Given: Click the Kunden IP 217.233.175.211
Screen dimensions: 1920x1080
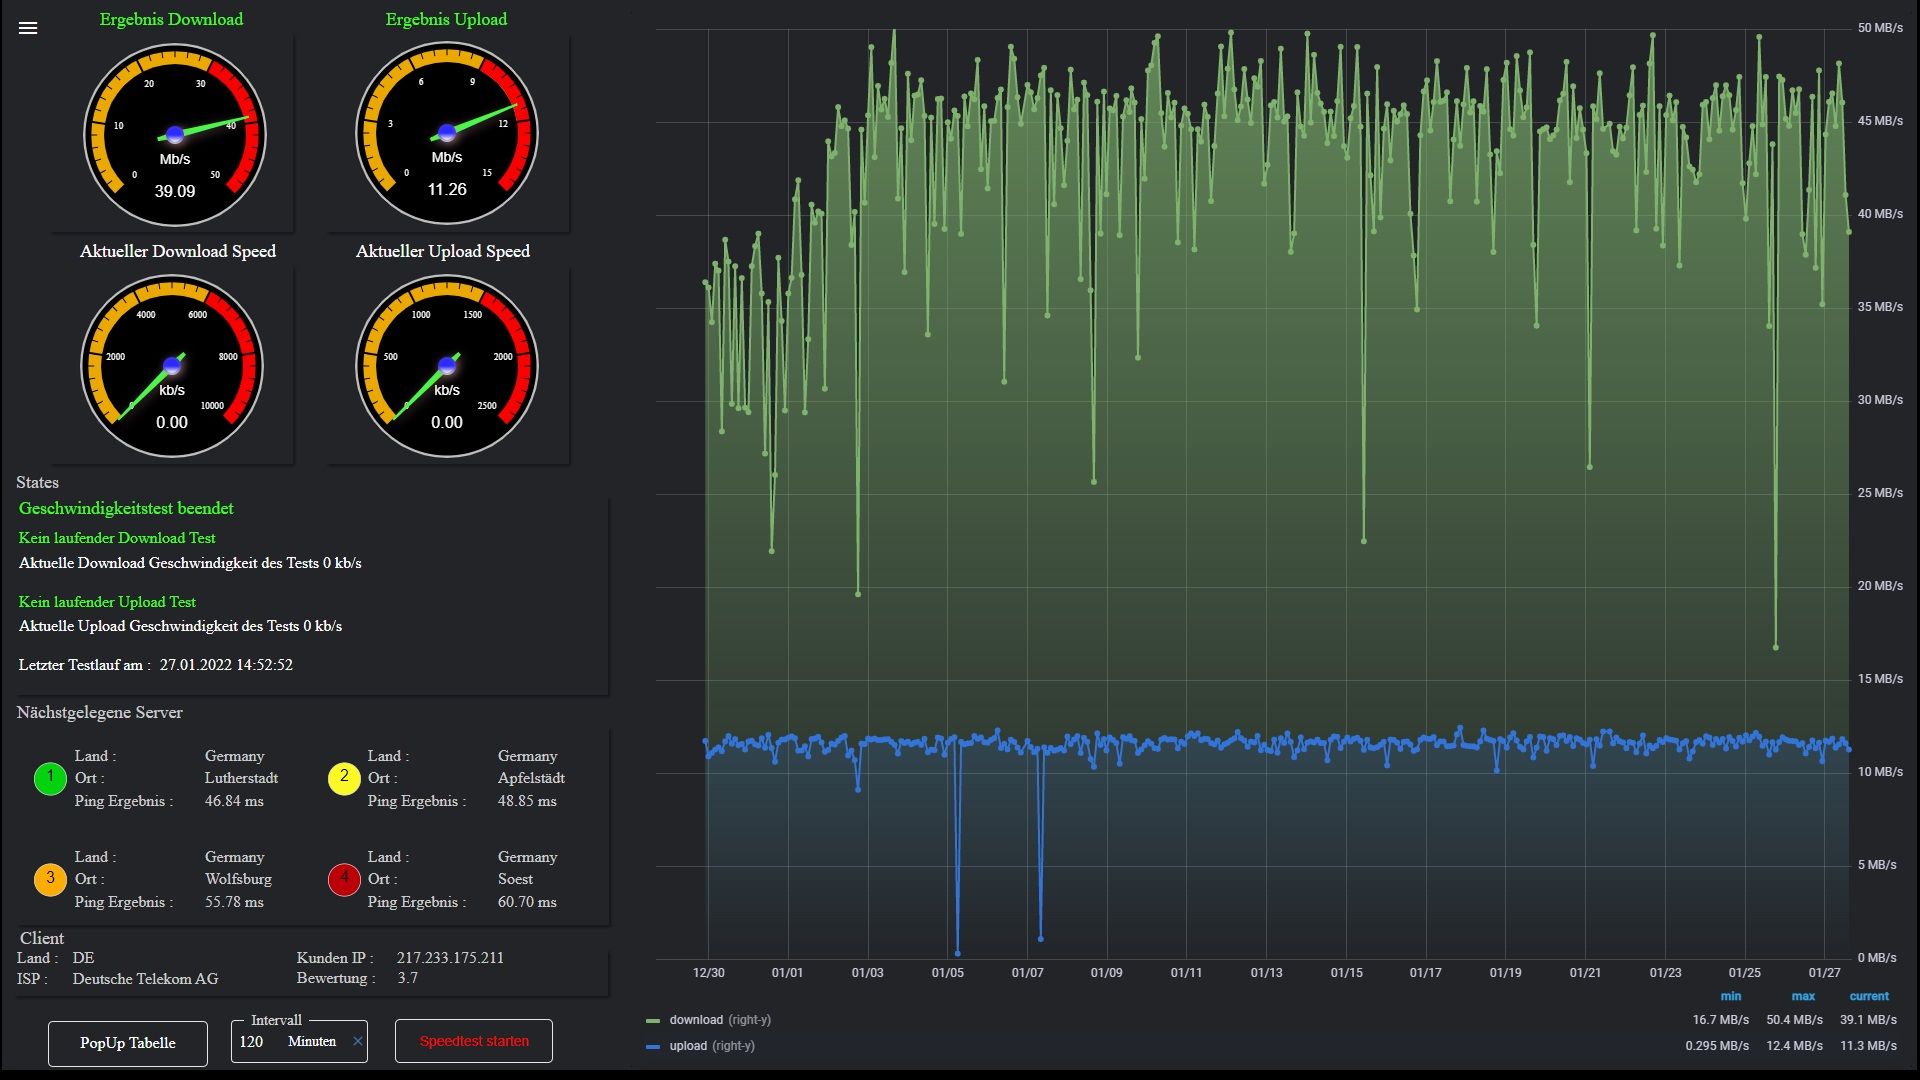Looking at the screenshot, I should pos(450,958).
